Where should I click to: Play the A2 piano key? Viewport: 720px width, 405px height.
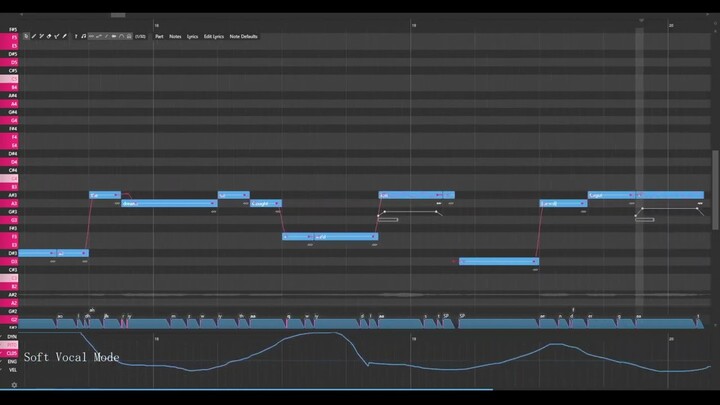9,303
